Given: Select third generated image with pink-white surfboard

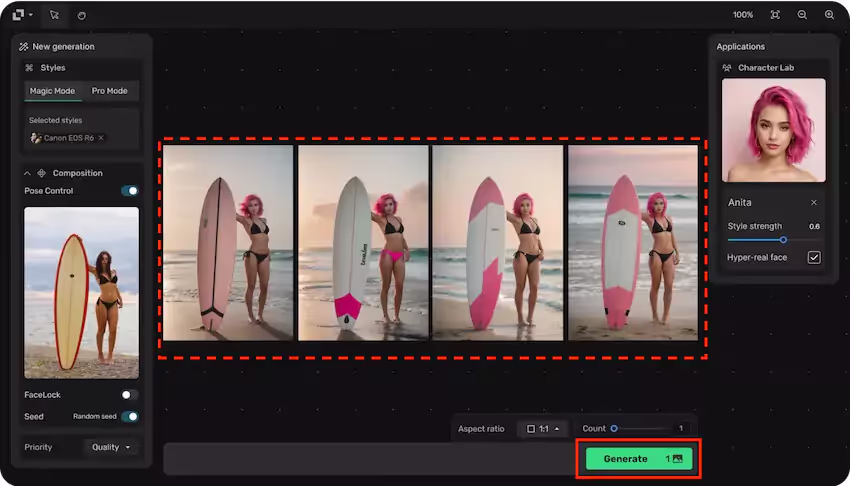Looking at the screenshot, I should coord(498,243).
